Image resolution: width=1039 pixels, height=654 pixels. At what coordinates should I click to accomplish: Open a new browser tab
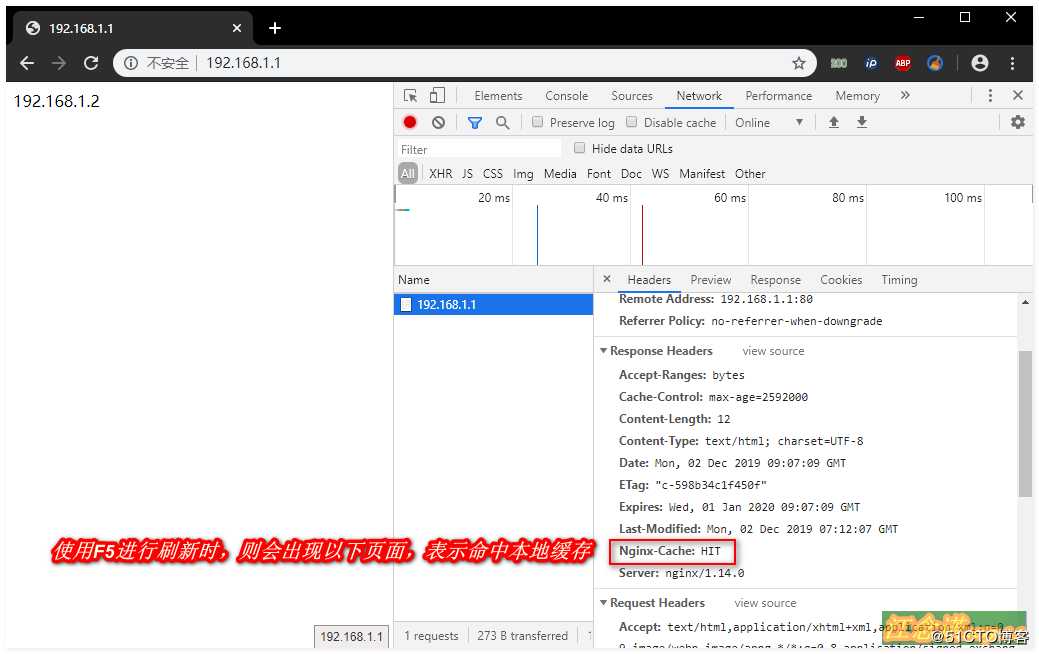click(x=275, y=28)
